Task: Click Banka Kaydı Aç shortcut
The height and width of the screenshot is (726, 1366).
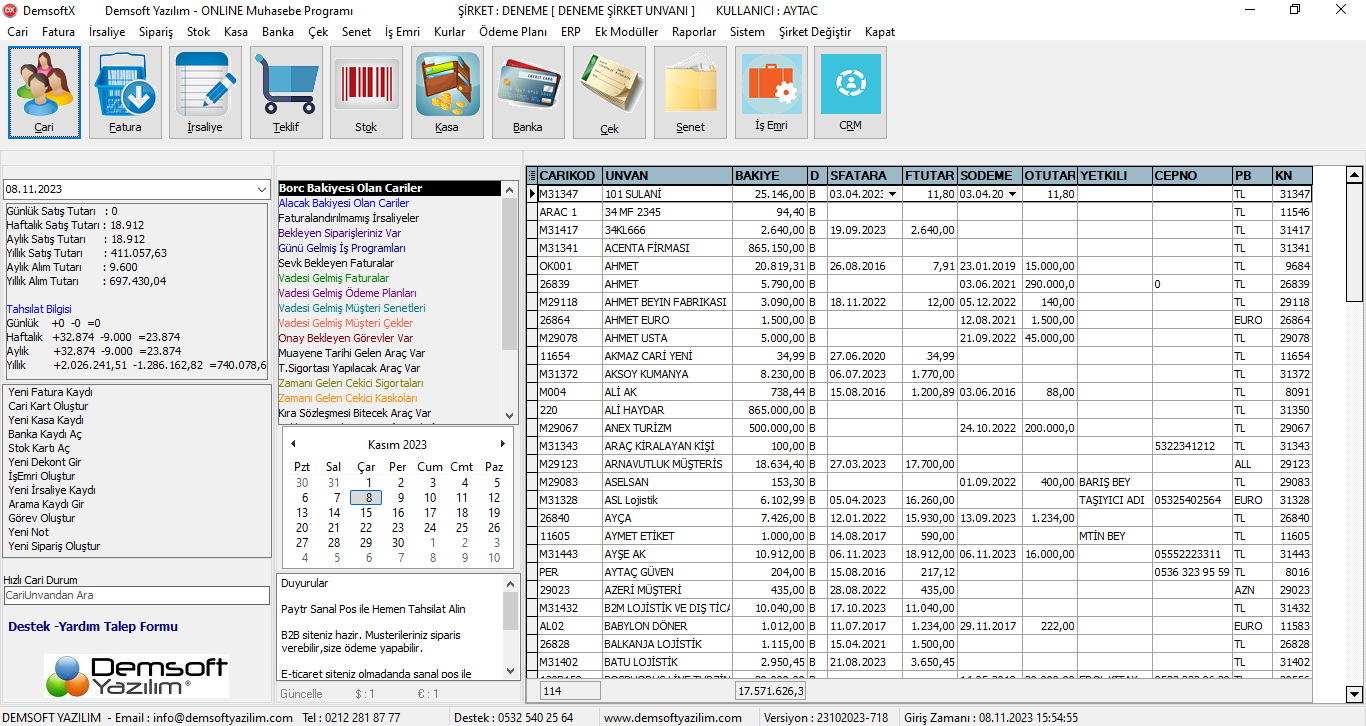Action: point(45,434)
